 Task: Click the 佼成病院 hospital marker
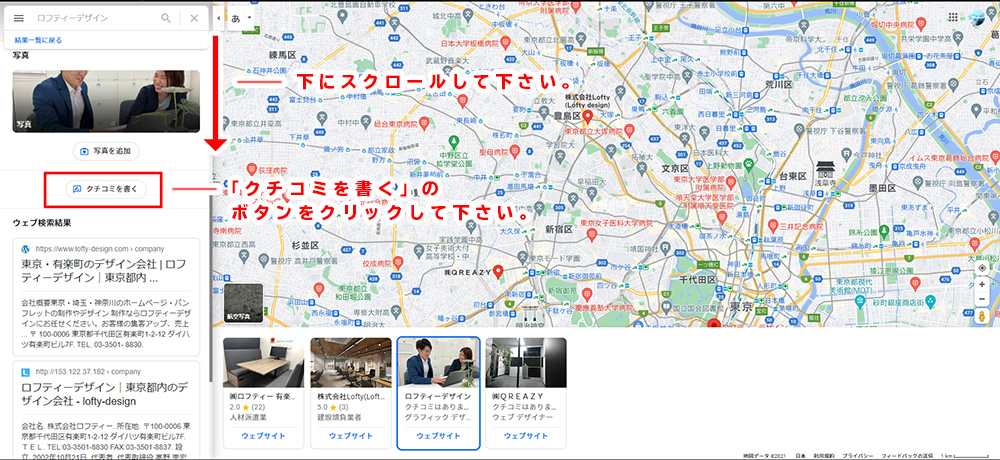click(x=399, y=262)
